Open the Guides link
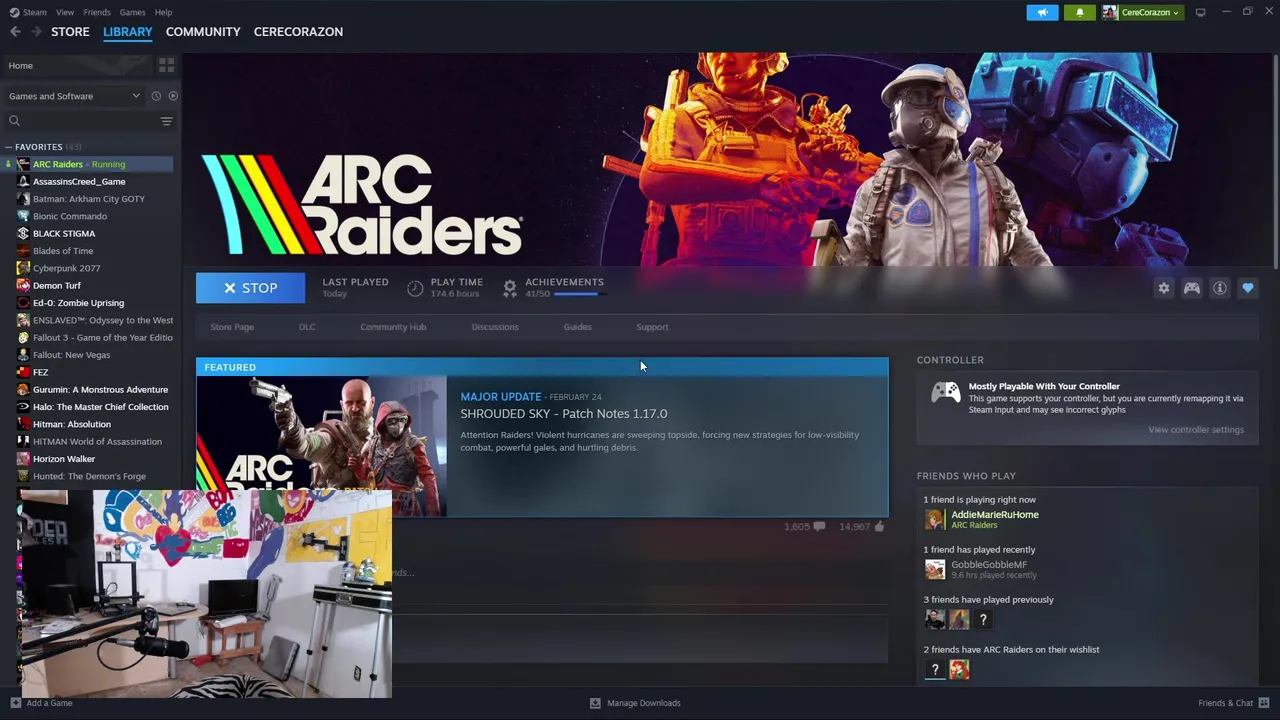1280x720 pixels. [x=577, y=327]
